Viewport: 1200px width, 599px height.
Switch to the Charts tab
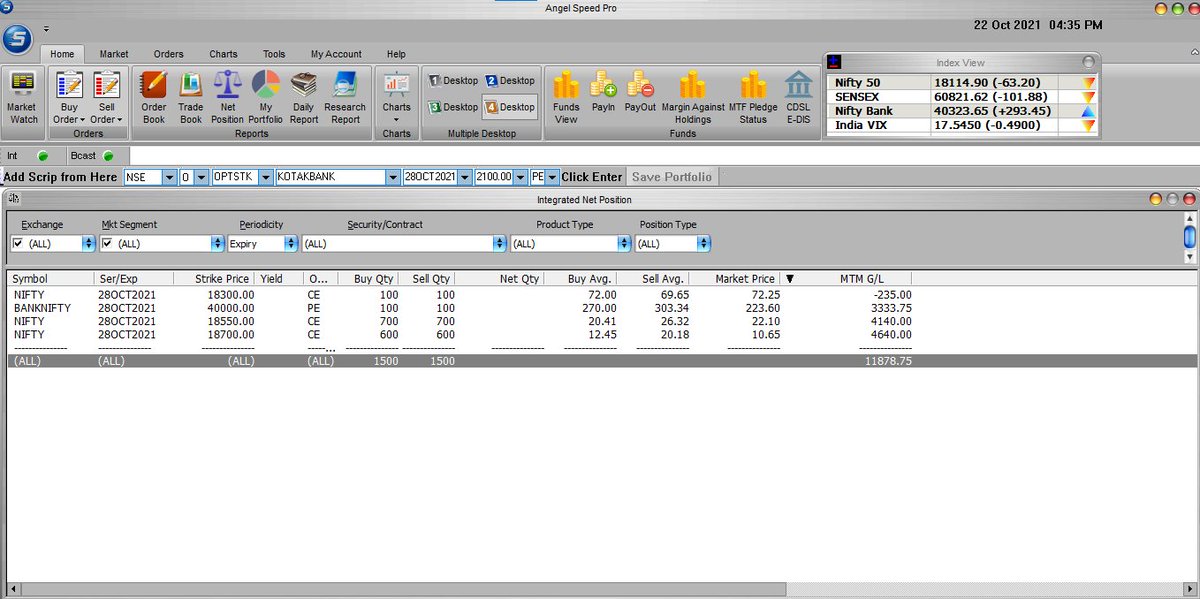(223, 54)
